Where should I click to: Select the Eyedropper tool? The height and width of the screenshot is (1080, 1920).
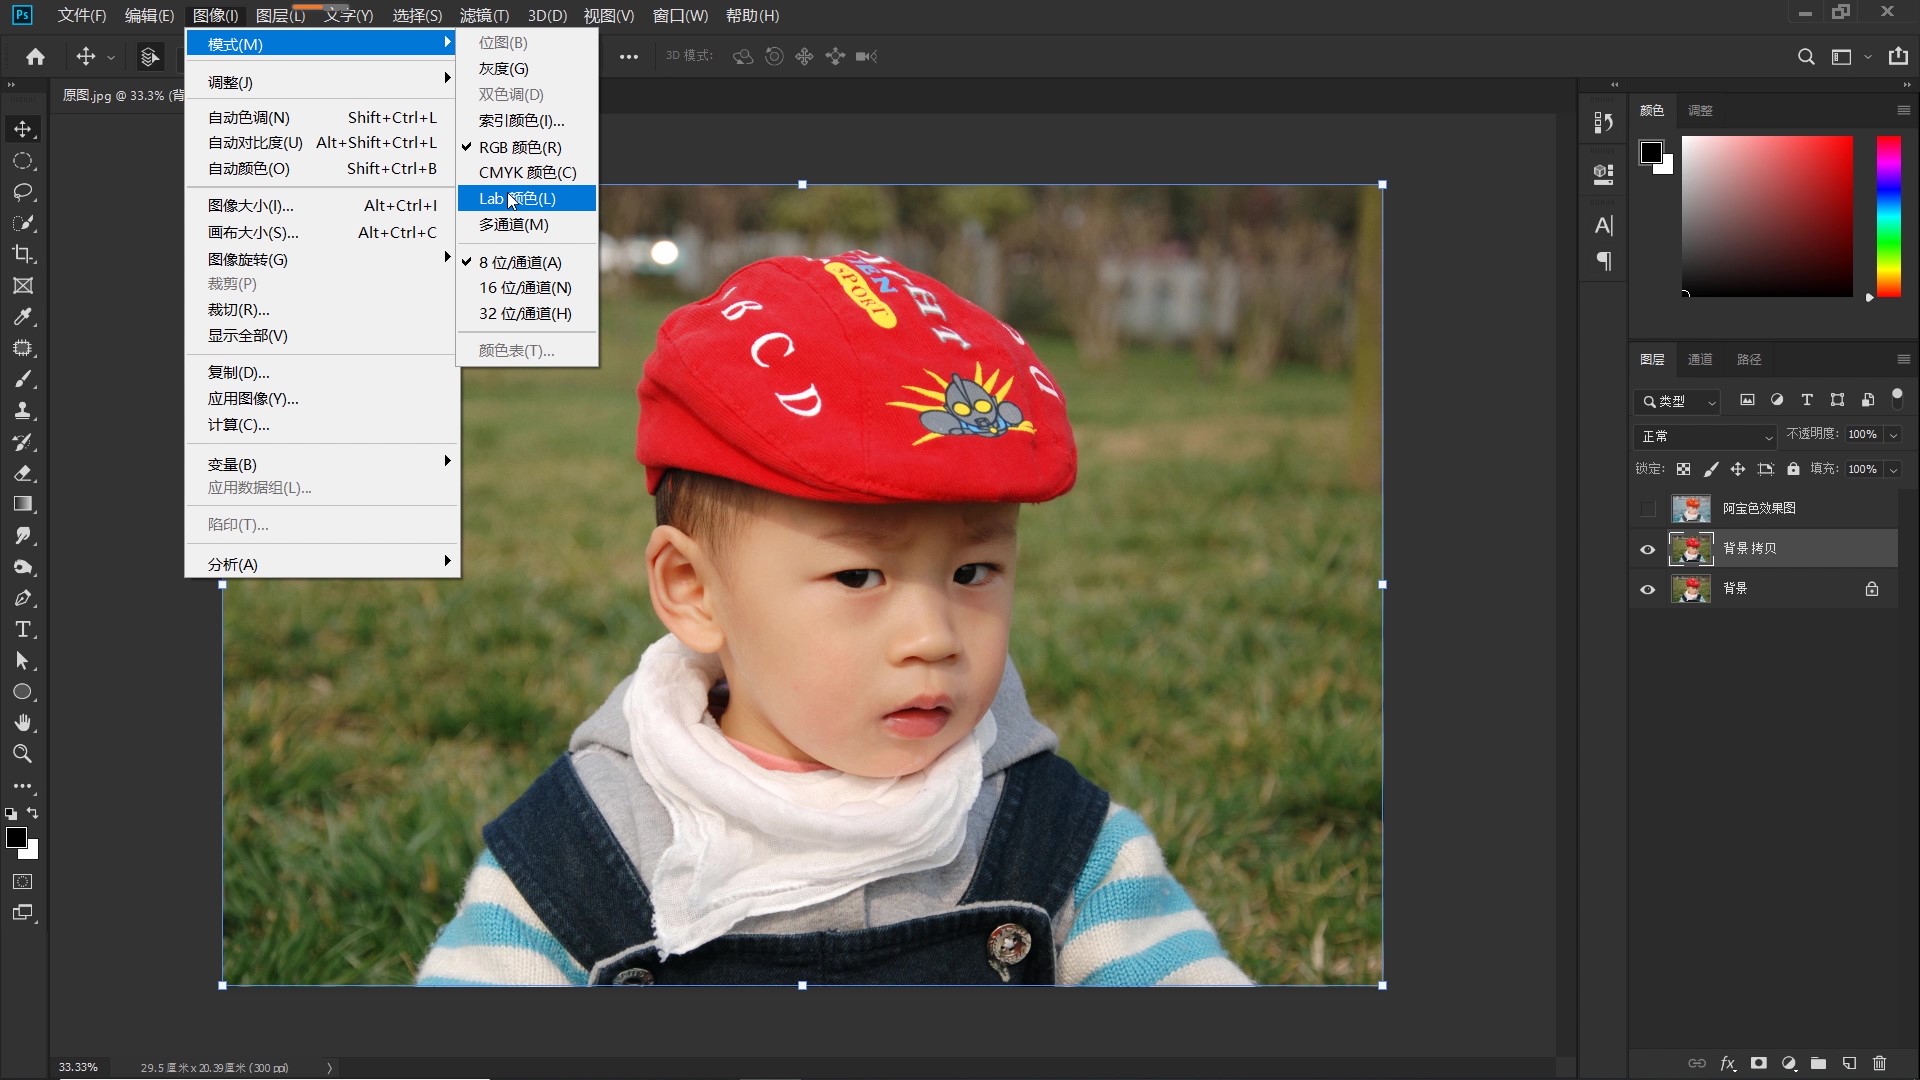23,317
